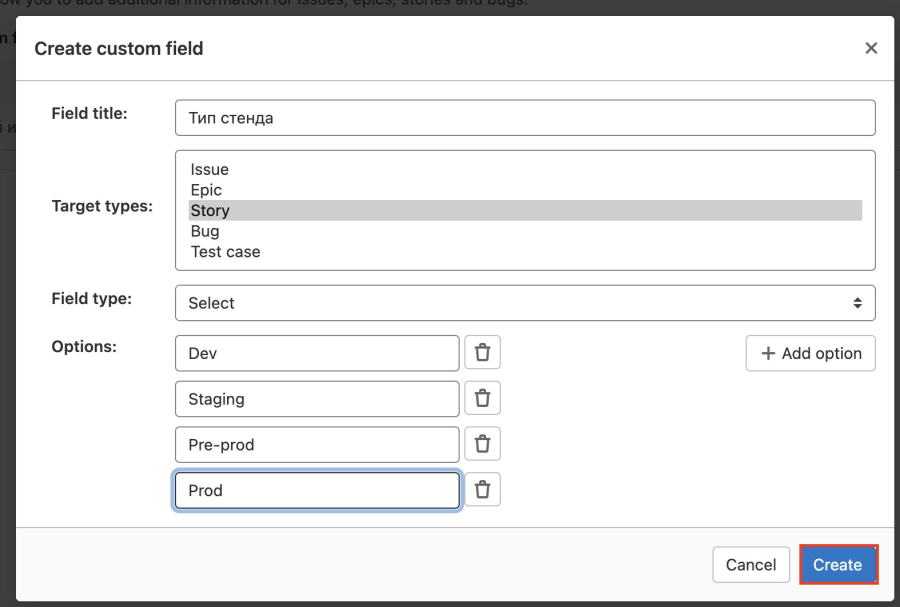Remove the Staging option using trash icon
The image size is (900, 607).
click(x=482, y=398)
